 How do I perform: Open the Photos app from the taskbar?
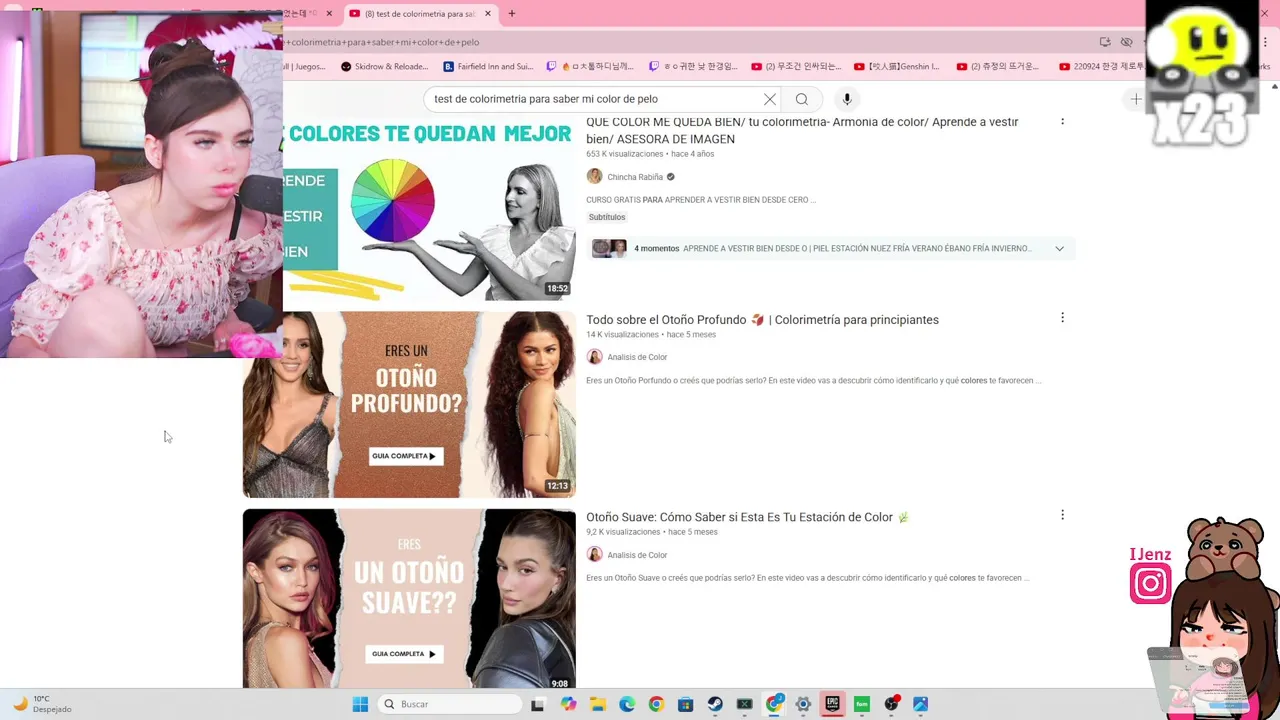pos(920,704)
